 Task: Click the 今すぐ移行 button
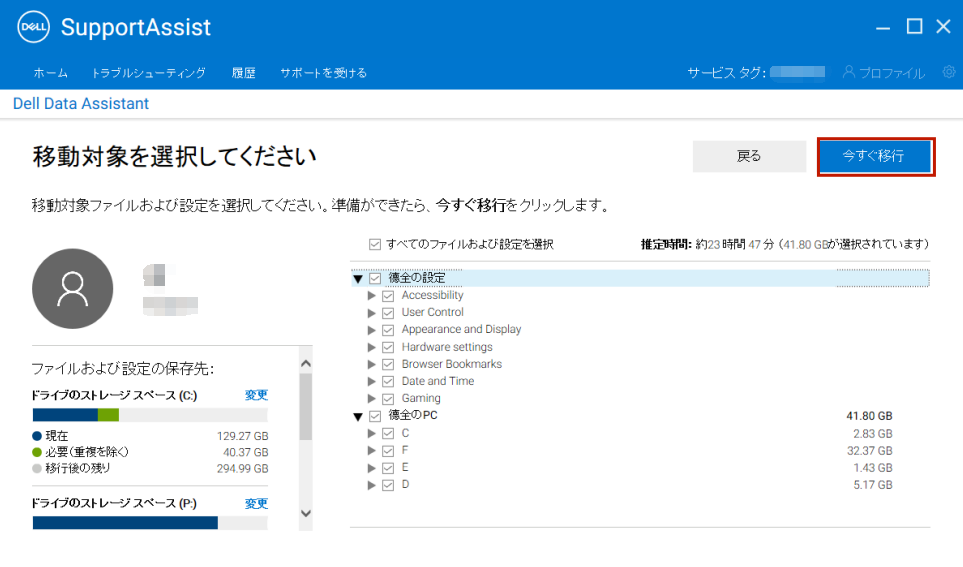click(x=876, y=156)
